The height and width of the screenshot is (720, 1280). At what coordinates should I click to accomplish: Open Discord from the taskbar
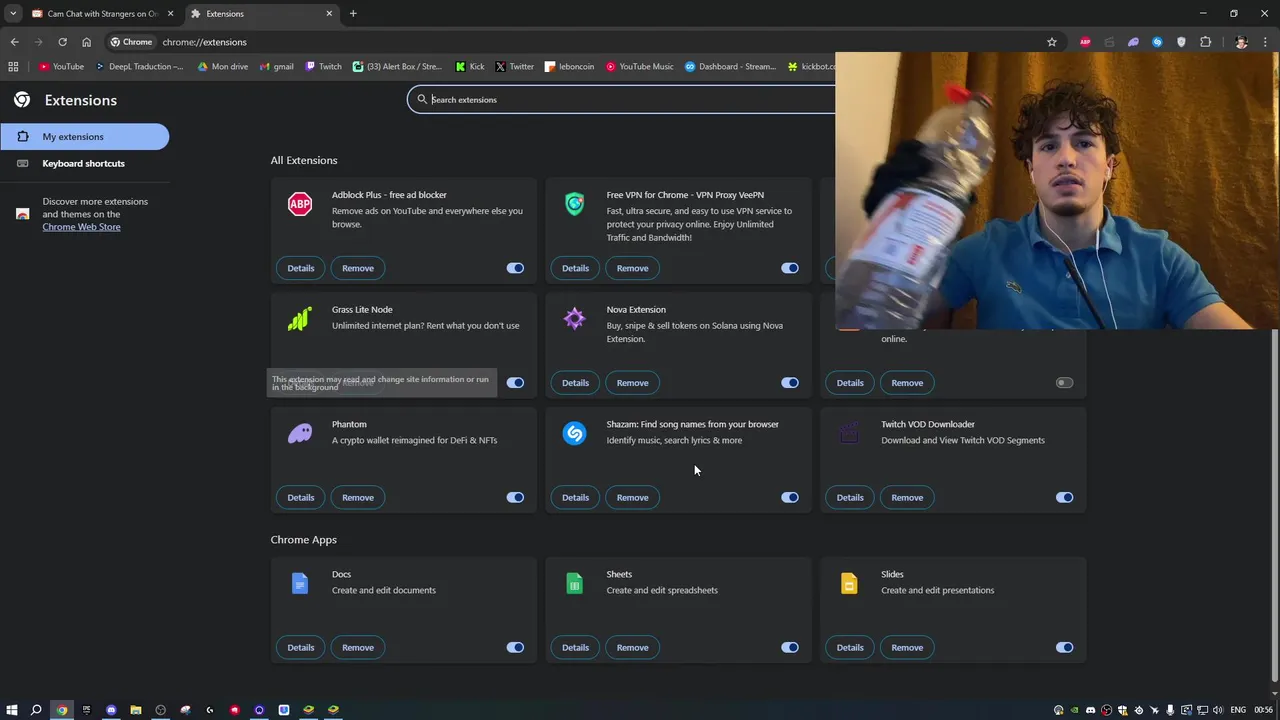tap(111, 710)
